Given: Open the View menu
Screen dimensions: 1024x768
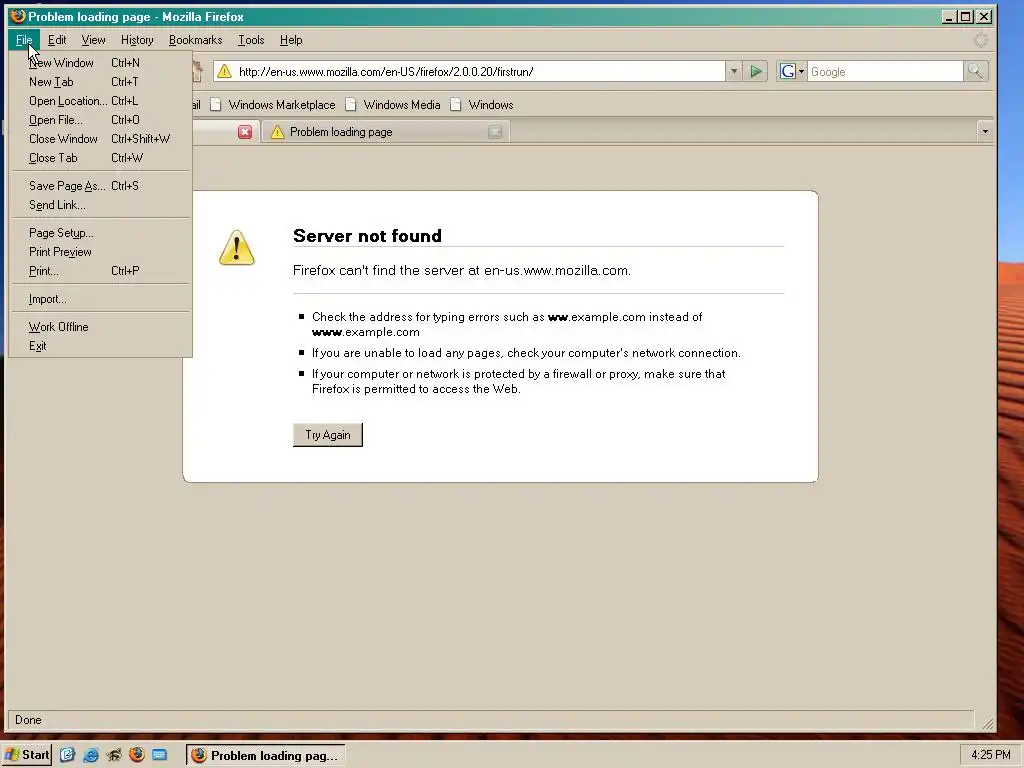Looking at the screenshot, I should 93,40.
